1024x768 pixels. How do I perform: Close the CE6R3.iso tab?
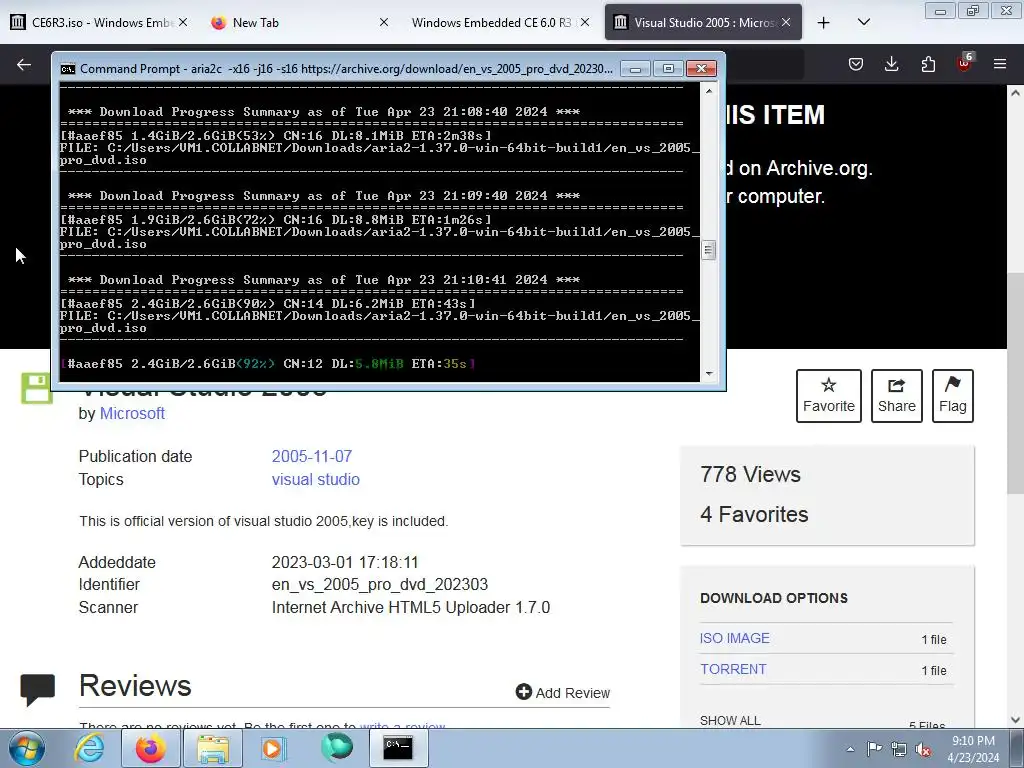coord(183,23)
